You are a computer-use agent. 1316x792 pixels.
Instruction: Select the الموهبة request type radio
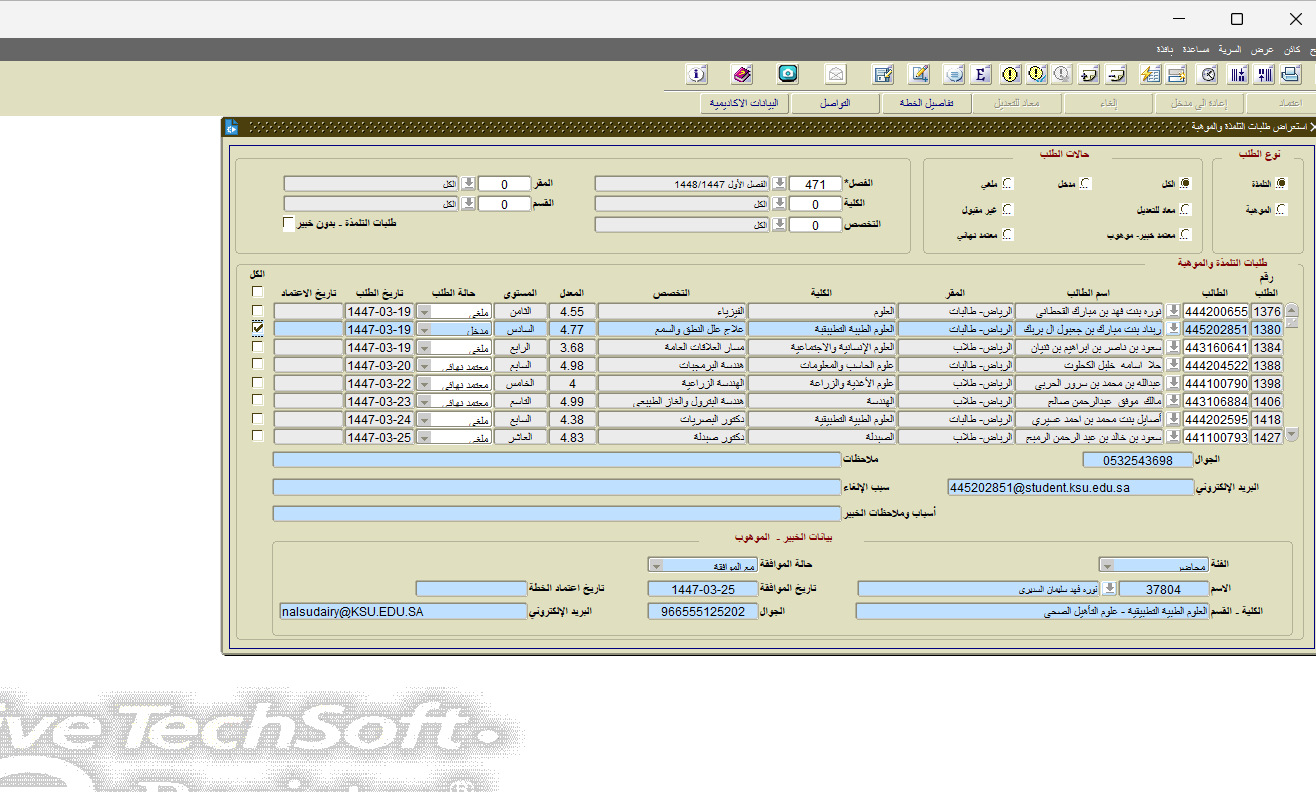coord(1282,210)
